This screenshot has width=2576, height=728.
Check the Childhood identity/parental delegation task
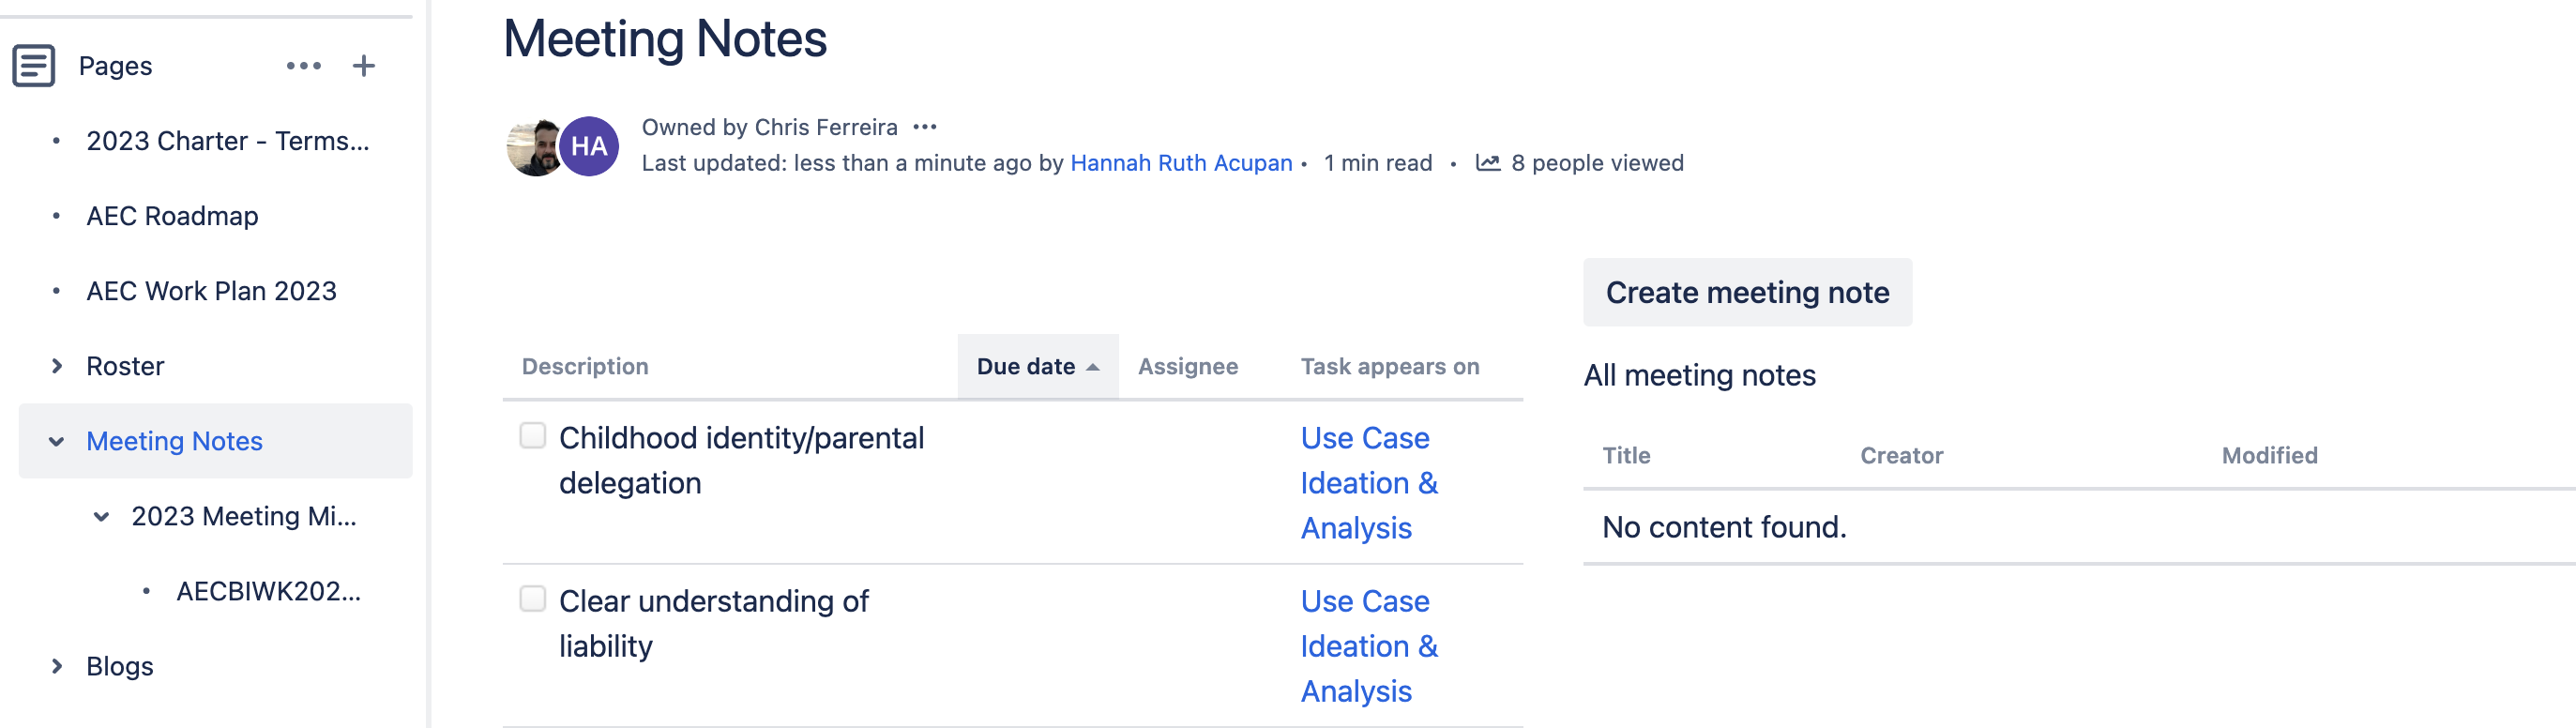[x=533, y=436]
